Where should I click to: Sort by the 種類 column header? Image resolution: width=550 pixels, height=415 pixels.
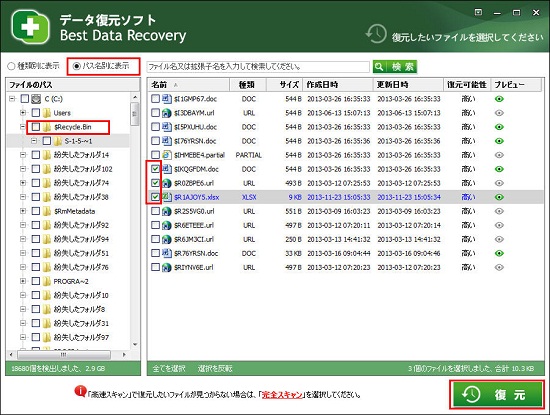click(248, 85)
